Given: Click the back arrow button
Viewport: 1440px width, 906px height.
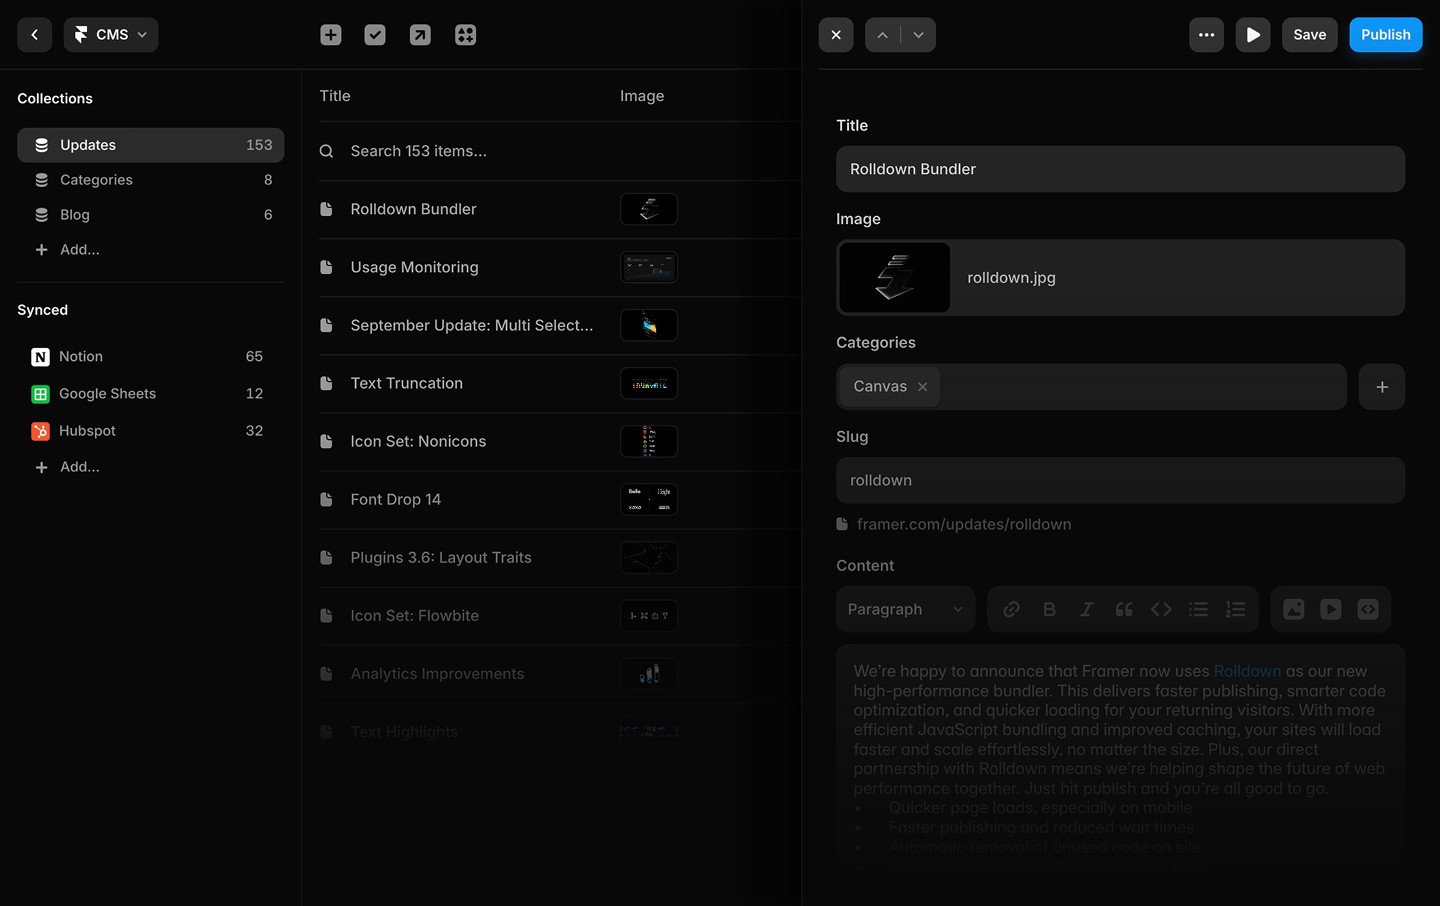Looking at the screenshot, I should (x=34, y=35).
